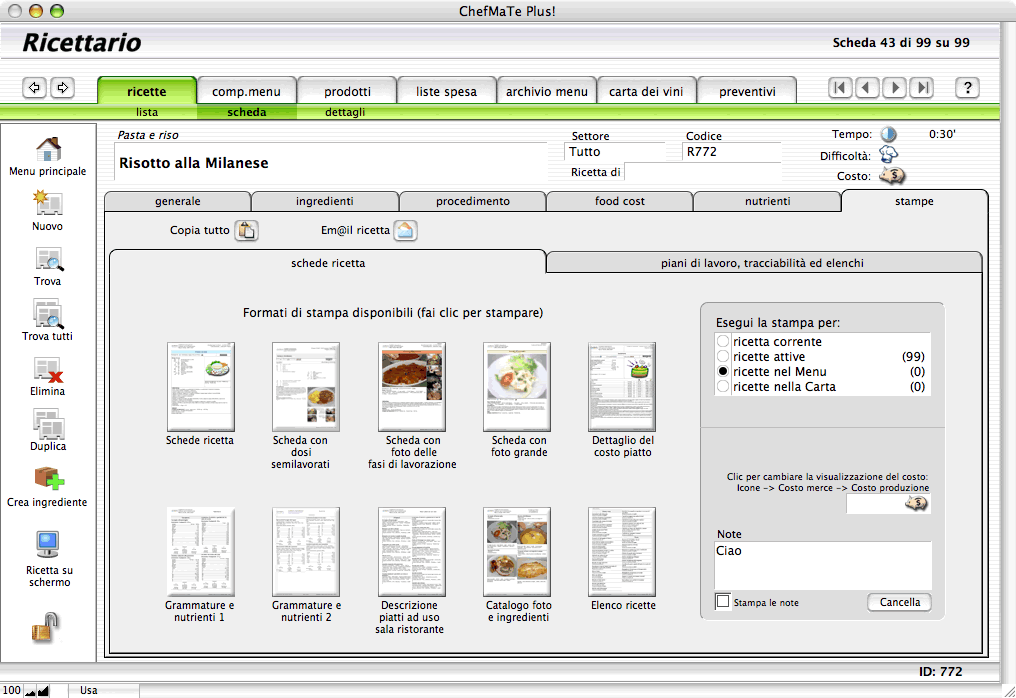Print the Elenco ricette thumbnail

(622, 552)
